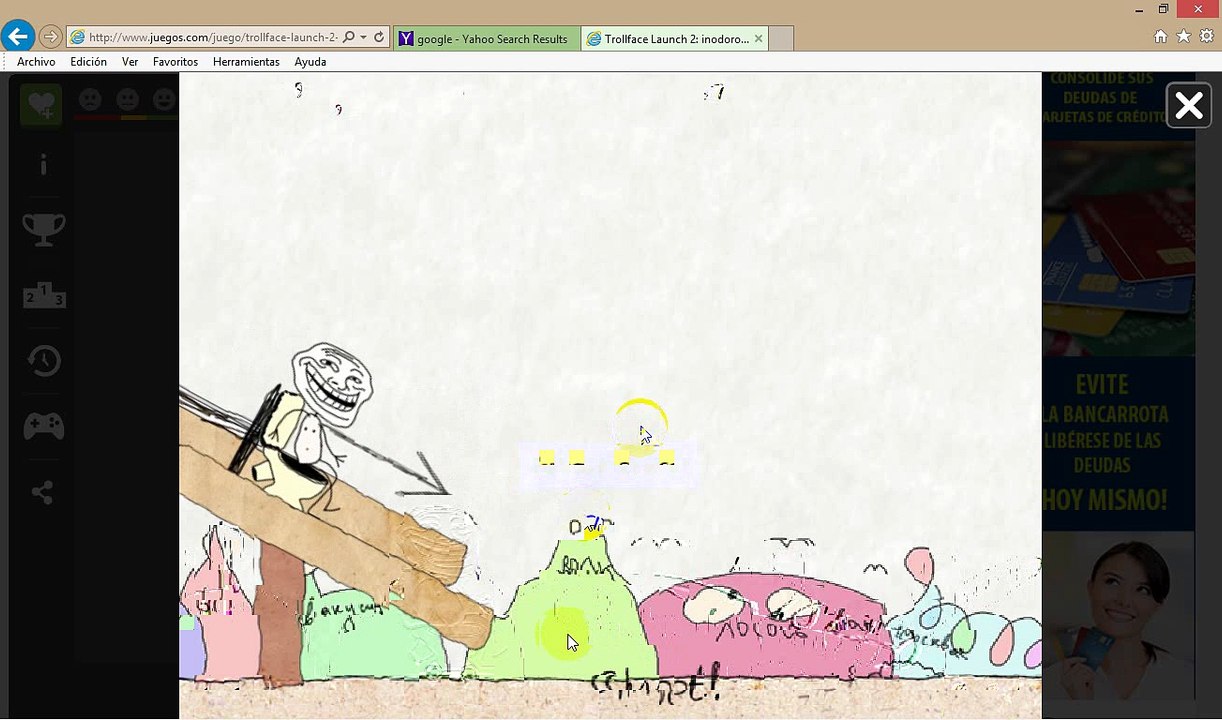Rate the game with the sad face
The image size is (1222, 720).
[x=90, y=100]
